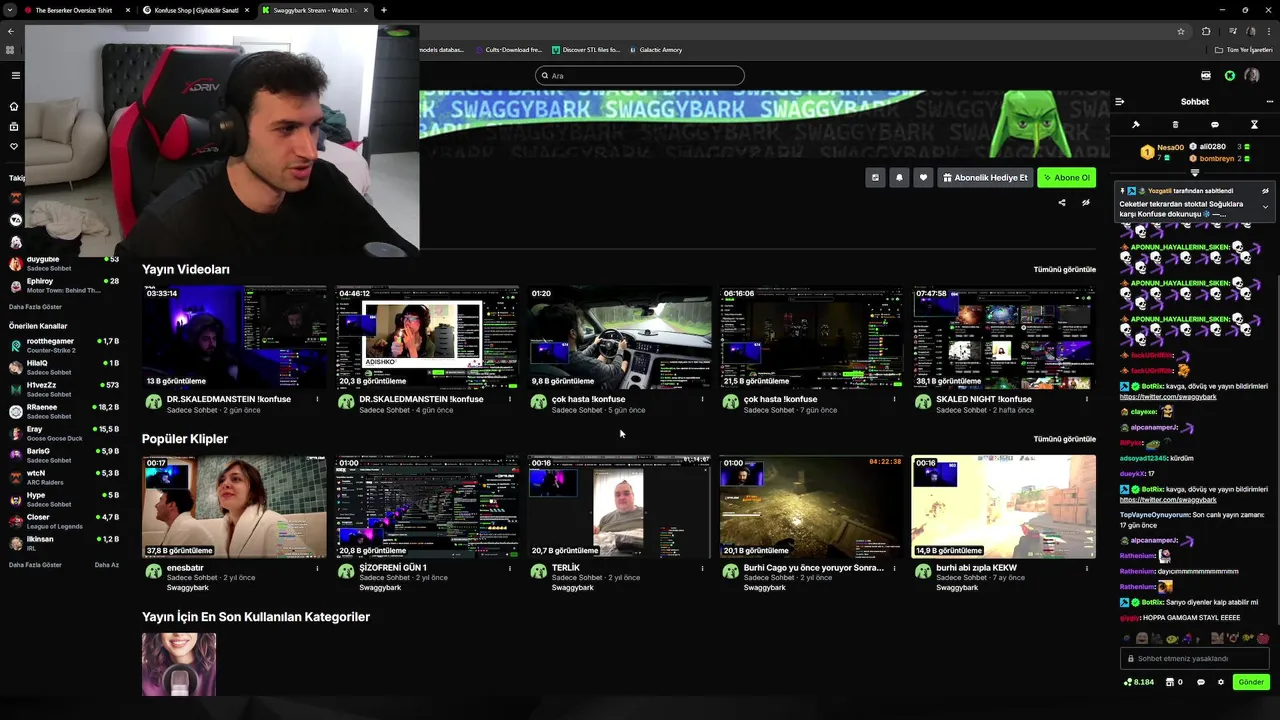This screenshot has width=1280, height=720.
Task: Open the 04:46:12 DR.SKALEDMANSTEIN video thumbnail
Action: click(x=427, y=337)
